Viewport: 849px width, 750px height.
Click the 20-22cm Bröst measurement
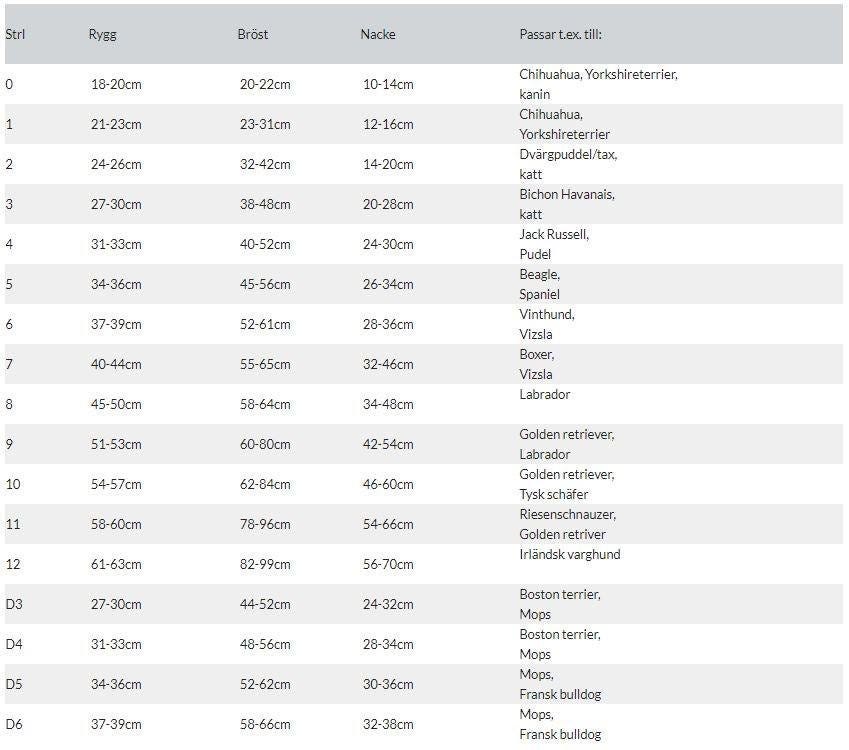[x=265, y=84]
